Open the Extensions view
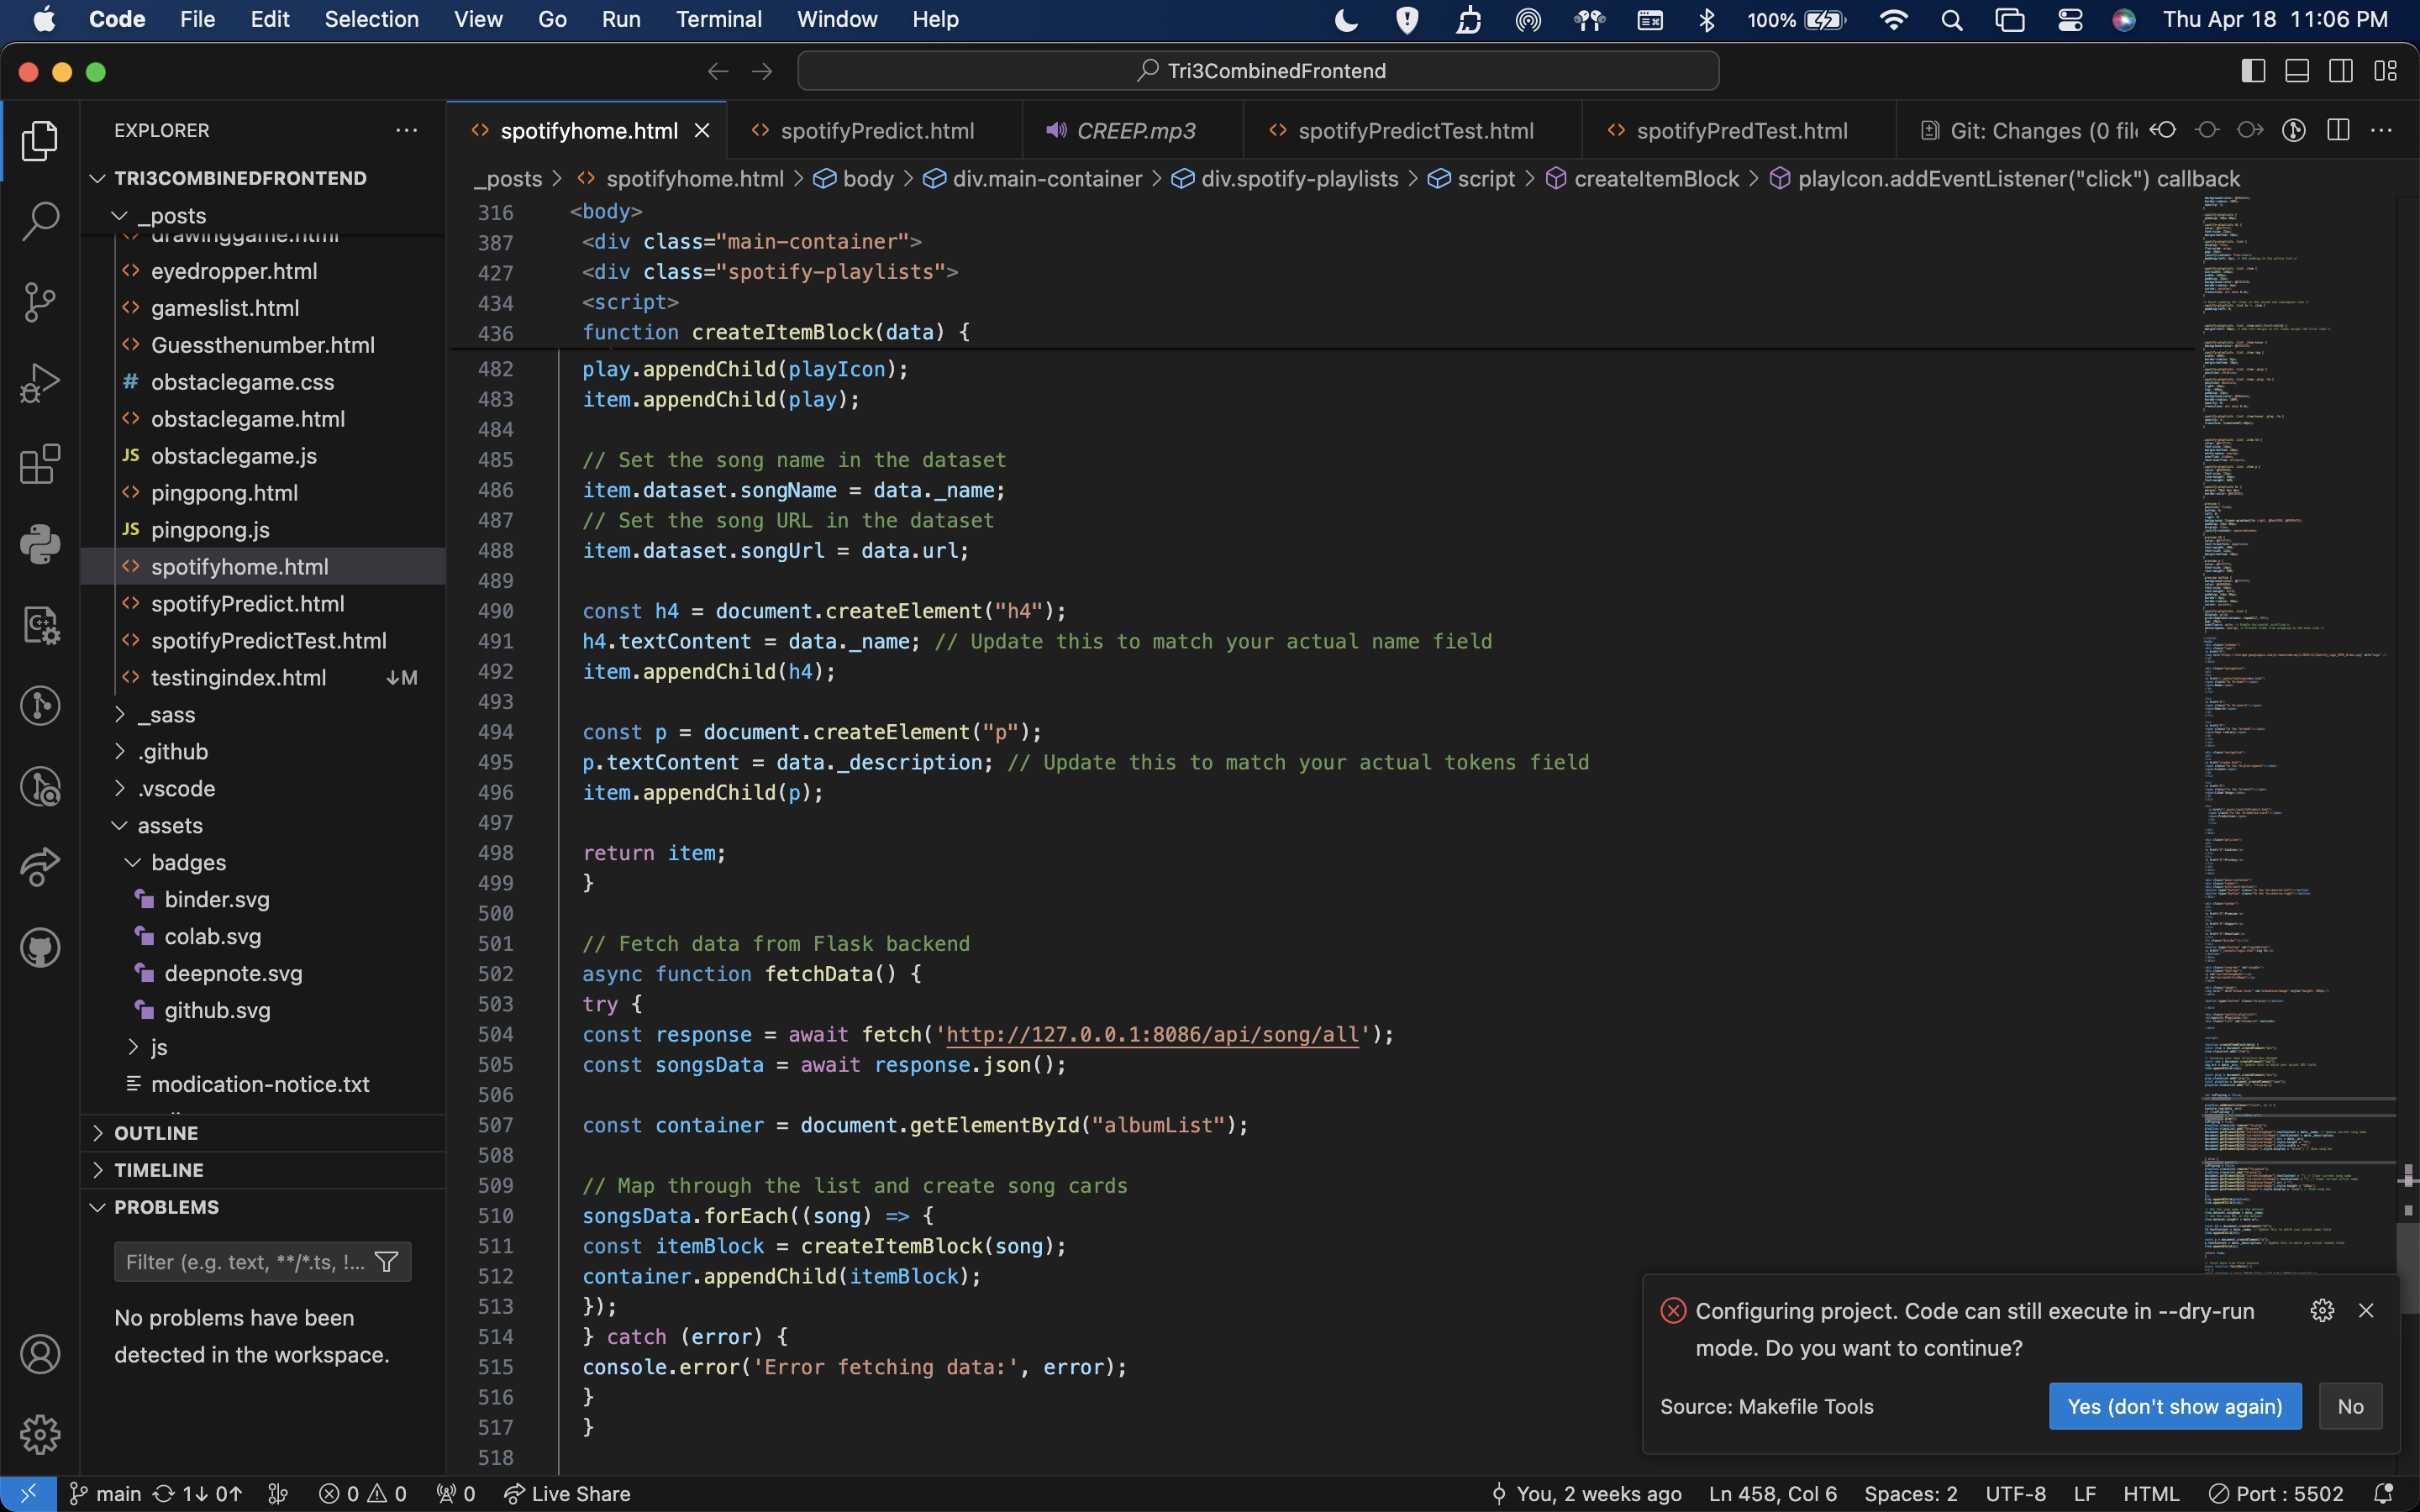Image resolution: width=2420 pixels, height=1512 pixels. [x=40, y=464]
